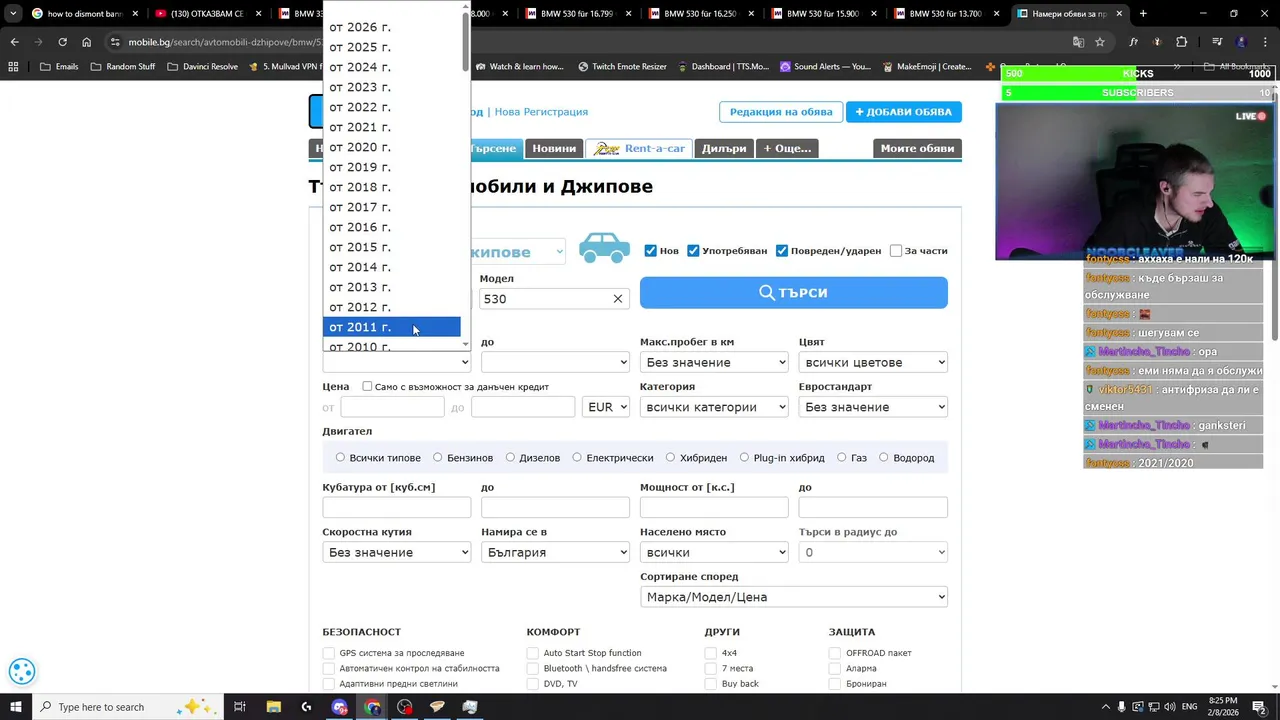Screen dimensions: 1280x720
Task: Select the Дизелов engine radio button
Action: click(x=510, y=458)
